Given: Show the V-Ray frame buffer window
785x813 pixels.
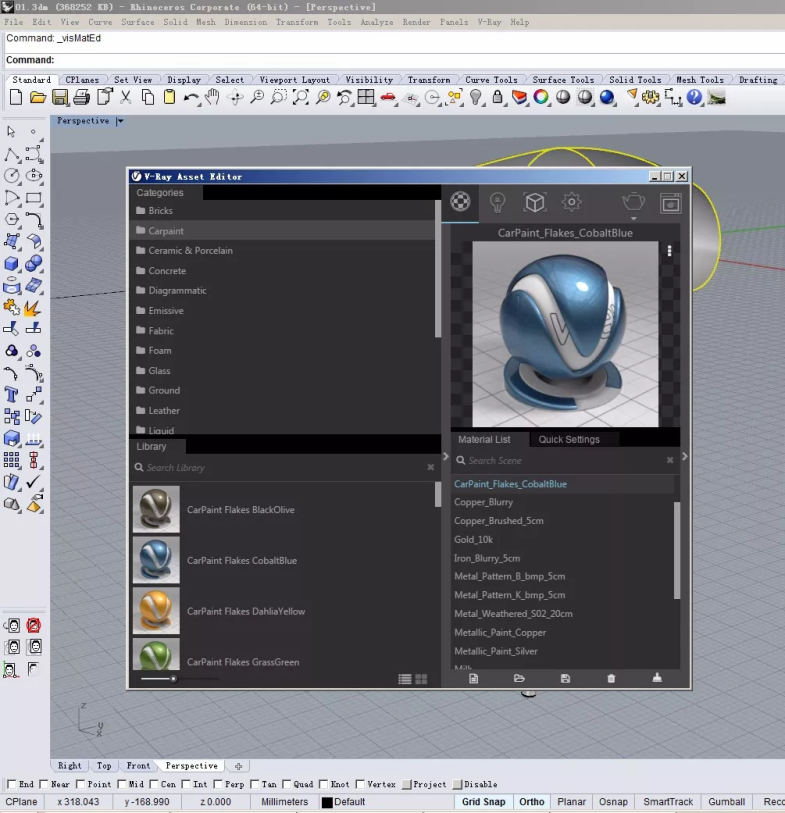Looking at the screenshot, I should pos(670,203).
